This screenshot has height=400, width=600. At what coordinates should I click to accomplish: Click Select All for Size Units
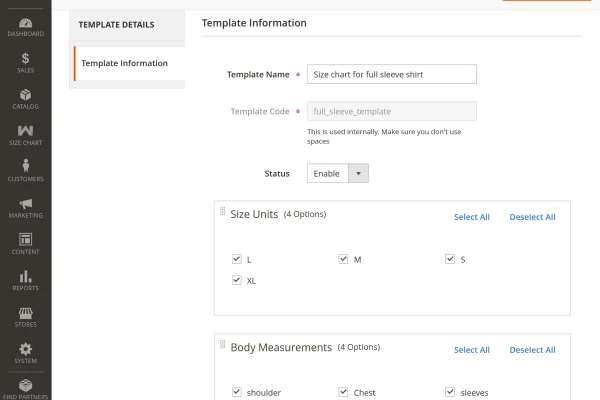(x=471, y=217)
